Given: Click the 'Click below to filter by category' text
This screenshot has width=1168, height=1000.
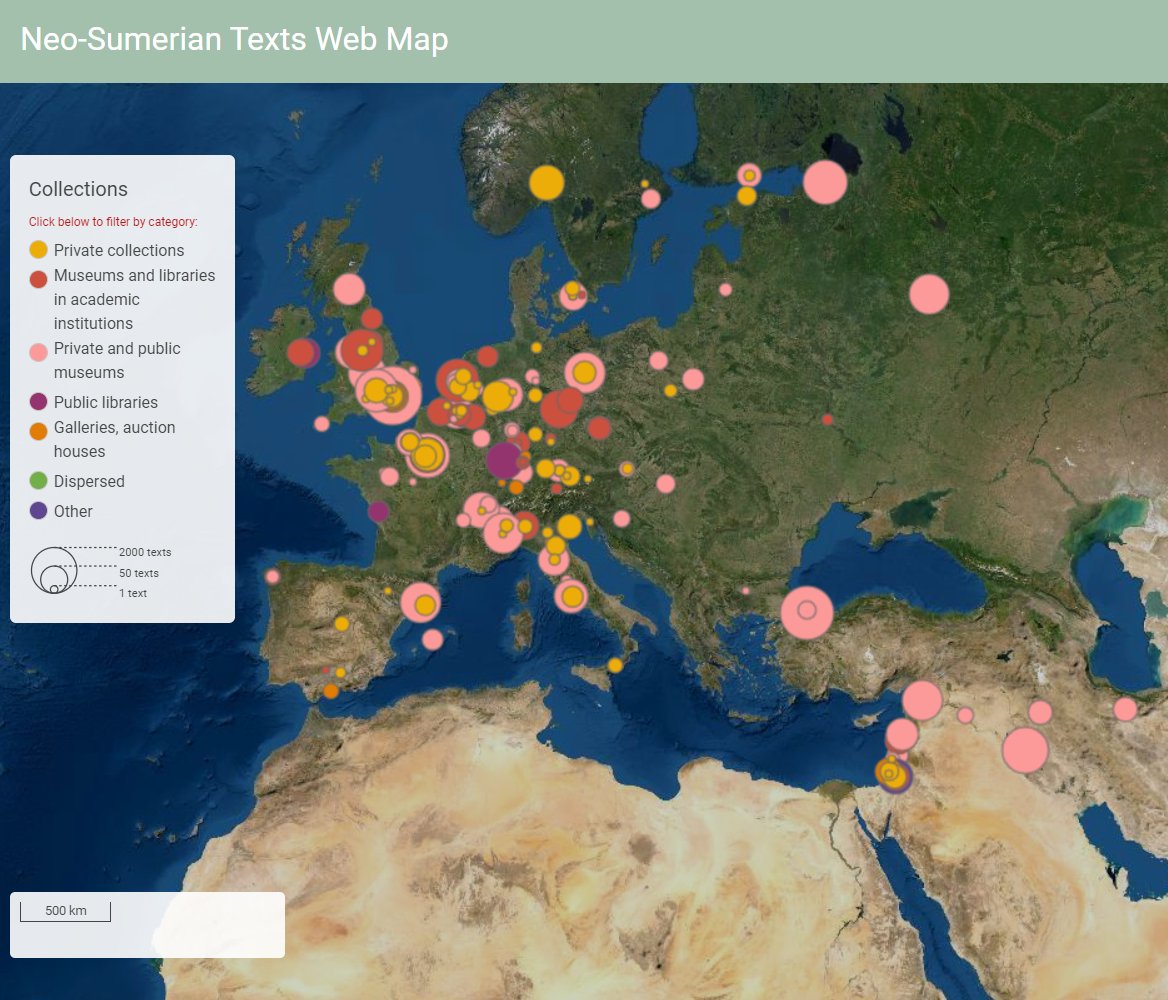Looking at the screenshot, I should (x=113, y=221).
